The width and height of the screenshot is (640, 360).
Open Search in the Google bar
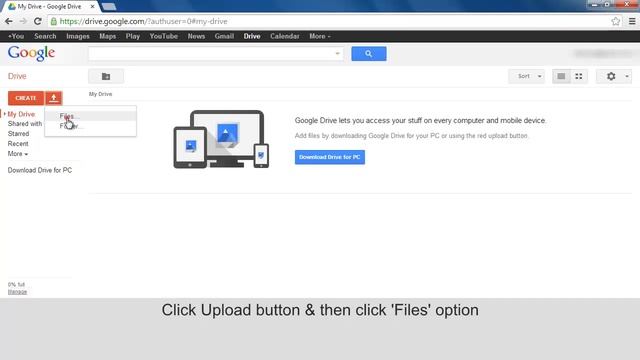click(x=45, y=36)
